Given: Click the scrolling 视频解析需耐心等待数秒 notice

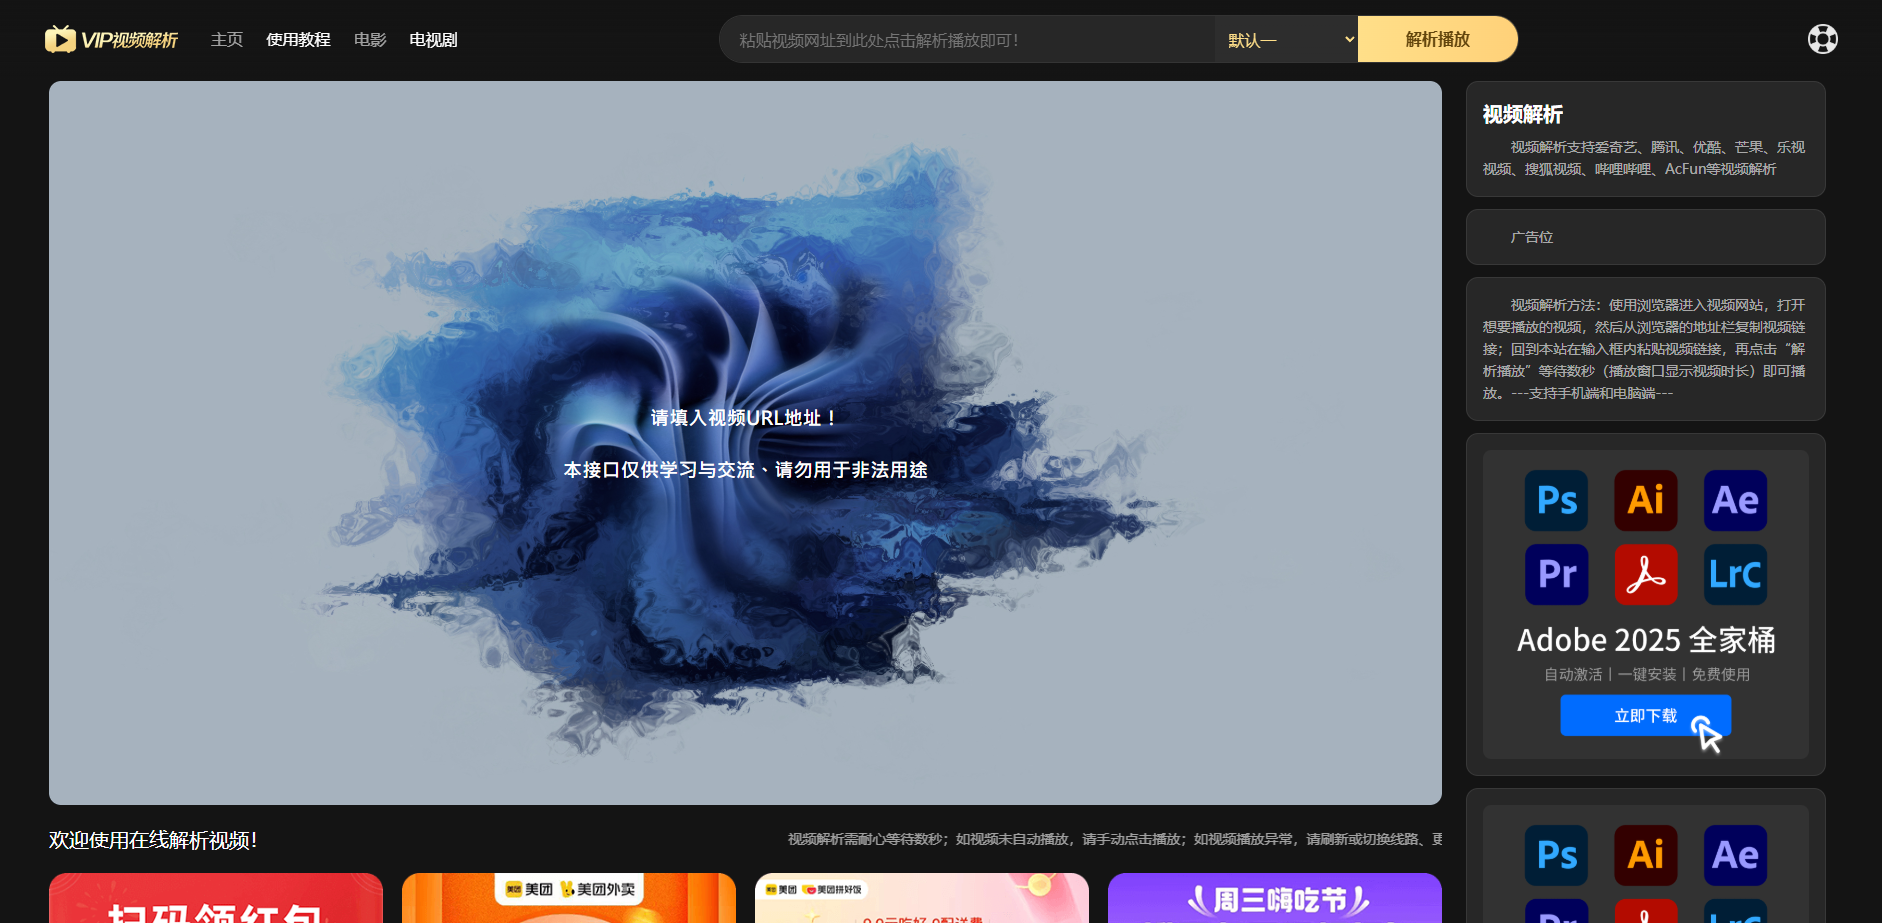Looking at the screenshot, I should pyautogui.click(x=1114, y=839).
